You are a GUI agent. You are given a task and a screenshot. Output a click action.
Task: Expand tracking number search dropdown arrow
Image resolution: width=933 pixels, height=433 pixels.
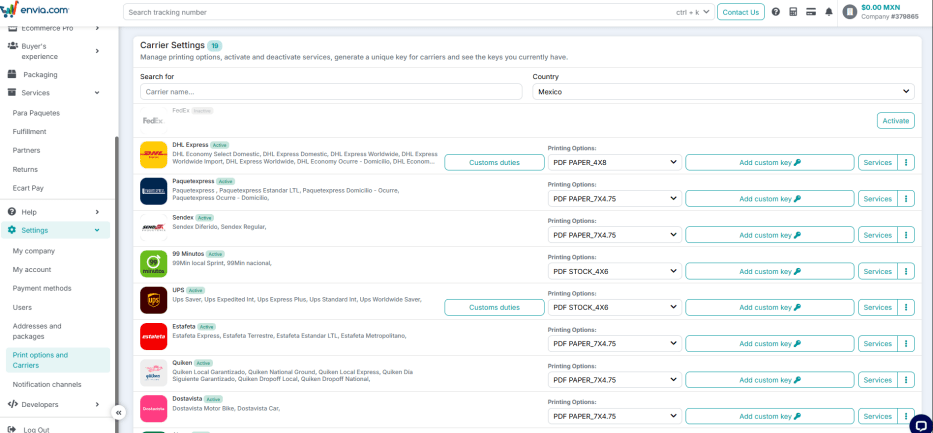[707, 12]
